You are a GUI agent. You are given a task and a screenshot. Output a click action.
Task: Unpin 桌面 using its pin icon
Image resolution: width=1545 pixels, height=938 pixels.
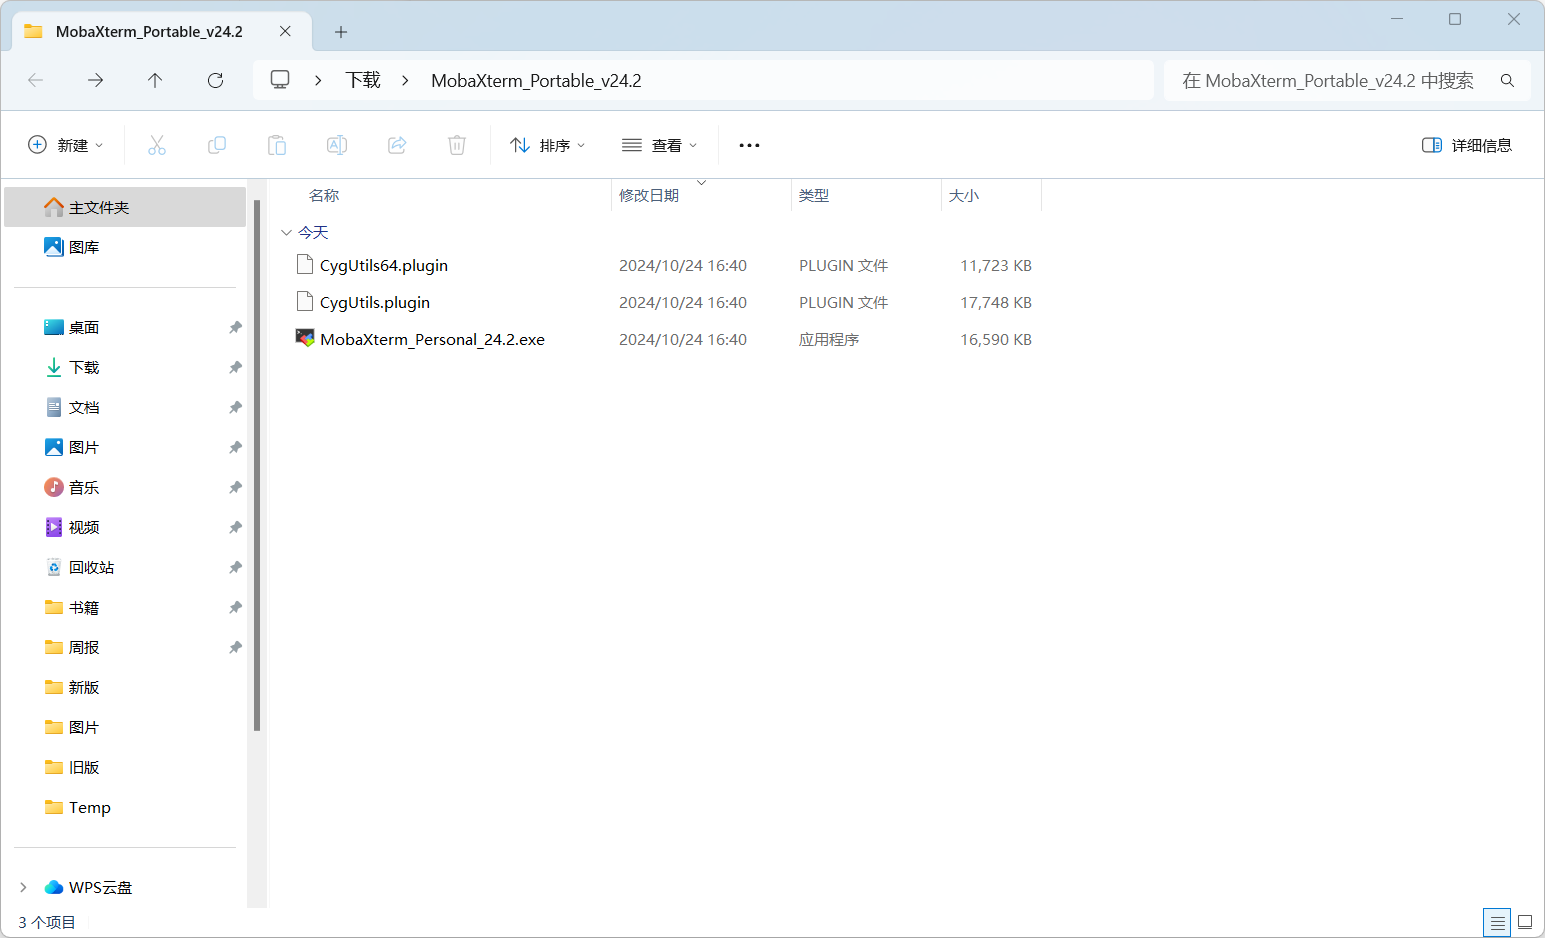click(235, 327)
